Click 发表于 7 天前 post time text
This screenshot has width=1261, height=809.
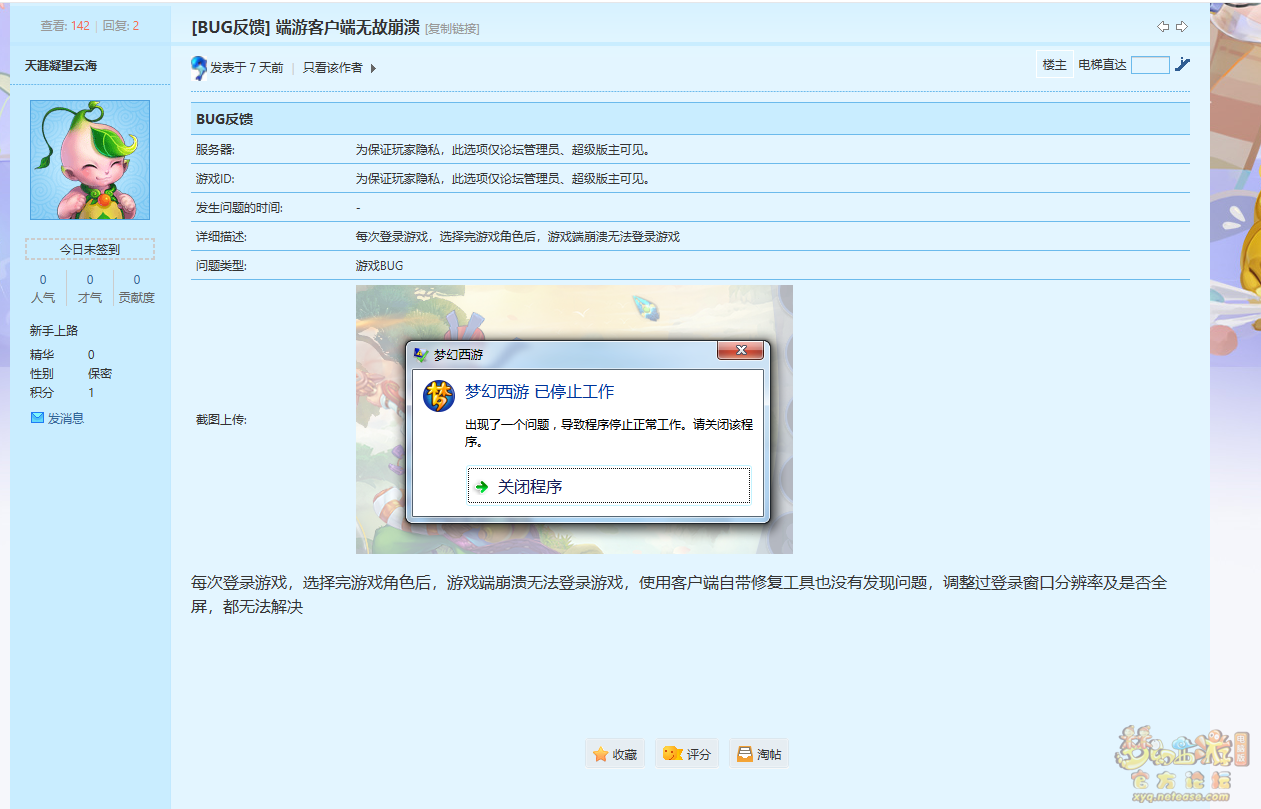[246, 68]
